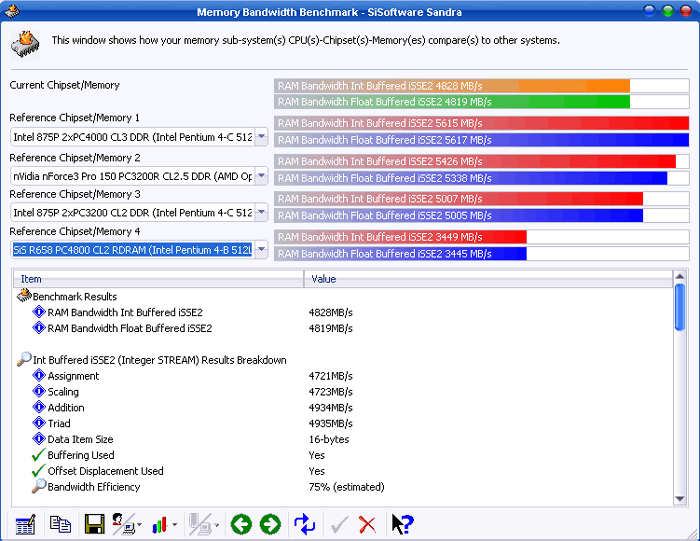Image resolution: width=700 pixels, height=541 pixels.
Task: Click the 16-bytes value
Action: pos(329,439)
